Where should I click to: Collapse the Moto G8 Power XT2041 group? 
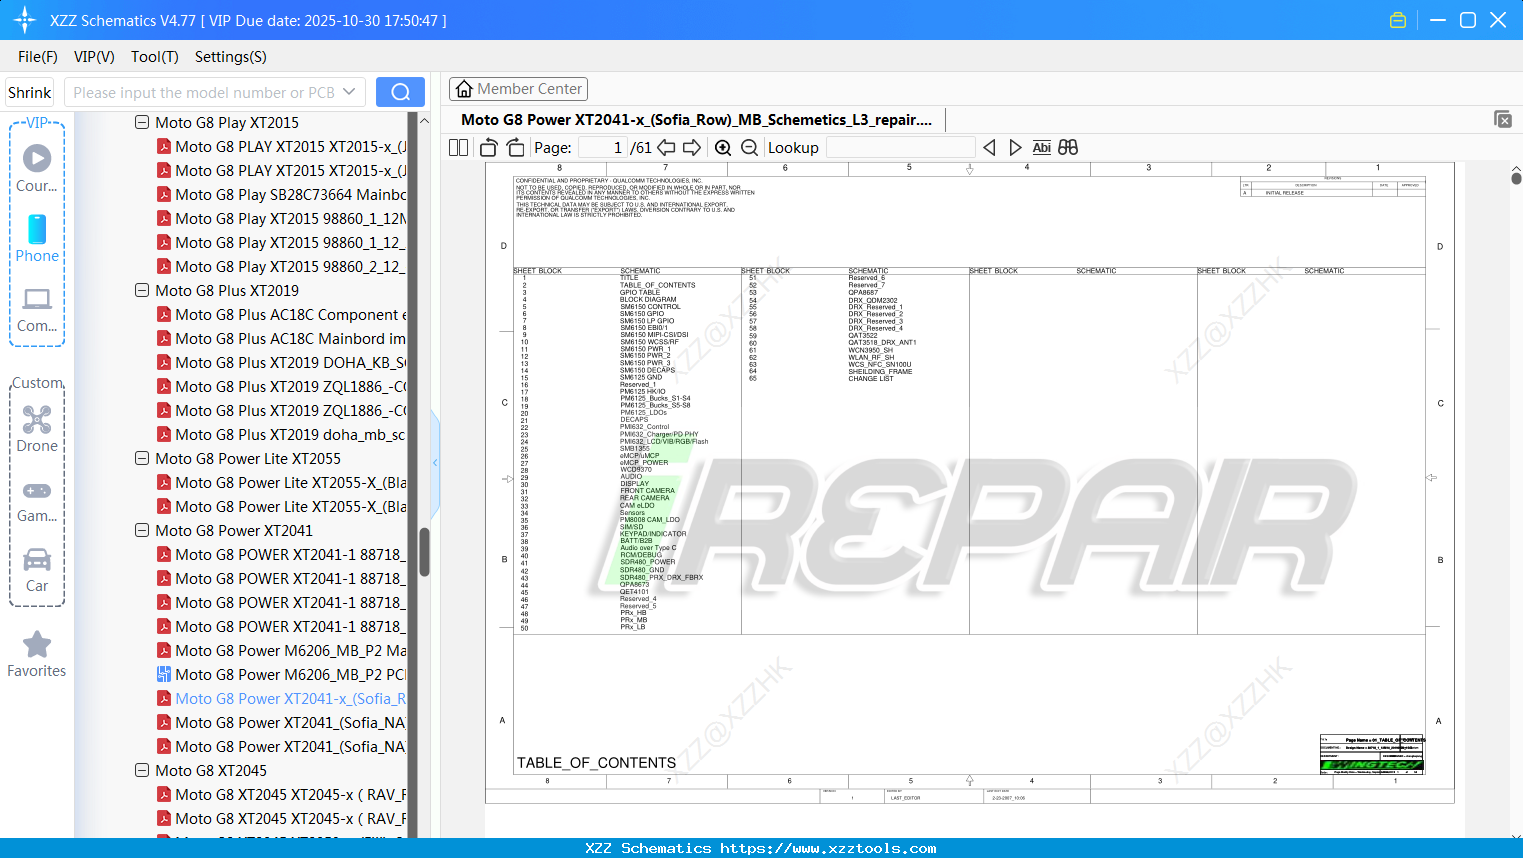(x=142, y=530)
